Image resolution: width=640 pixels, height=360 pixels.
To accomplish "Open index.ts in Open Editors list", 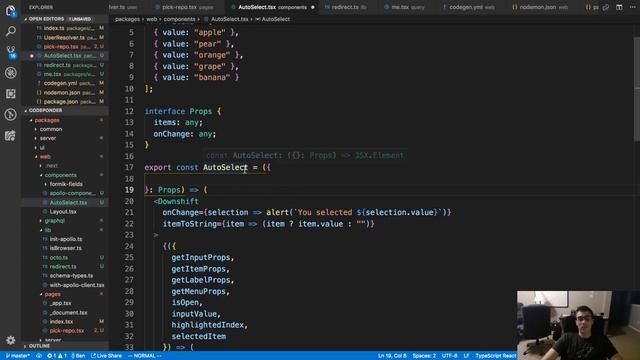I will coord(65,28).
